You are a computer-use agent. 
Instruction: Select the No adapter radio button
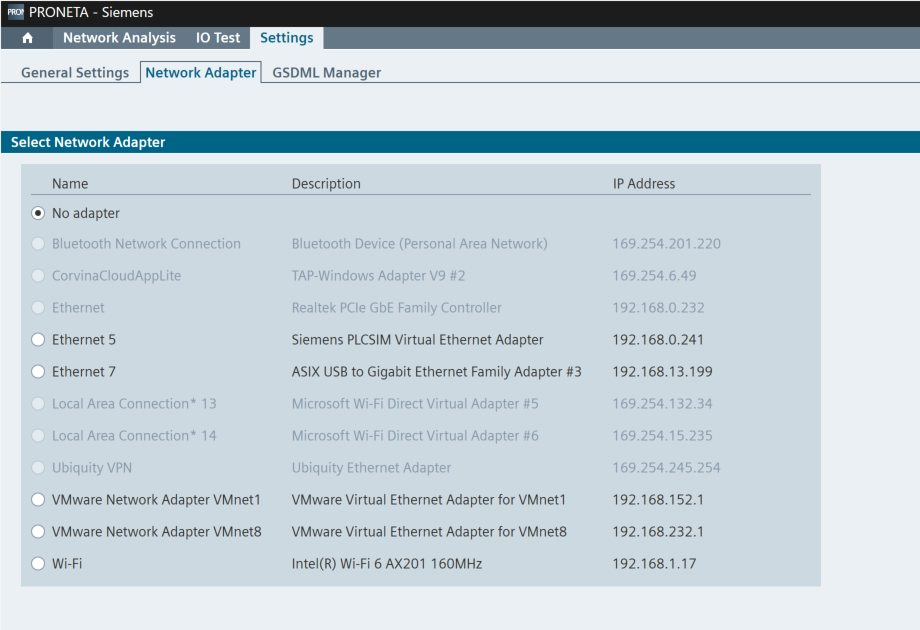pos(38,213)
